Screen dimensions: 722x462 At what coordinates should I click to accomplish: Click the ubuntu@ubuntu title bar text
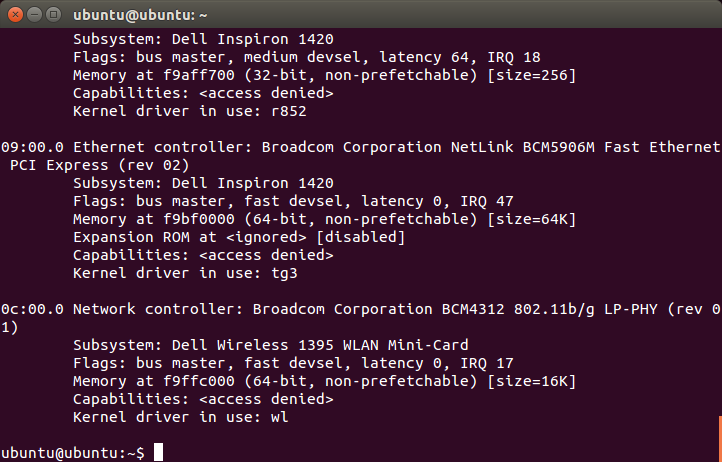tap(140, 15)
